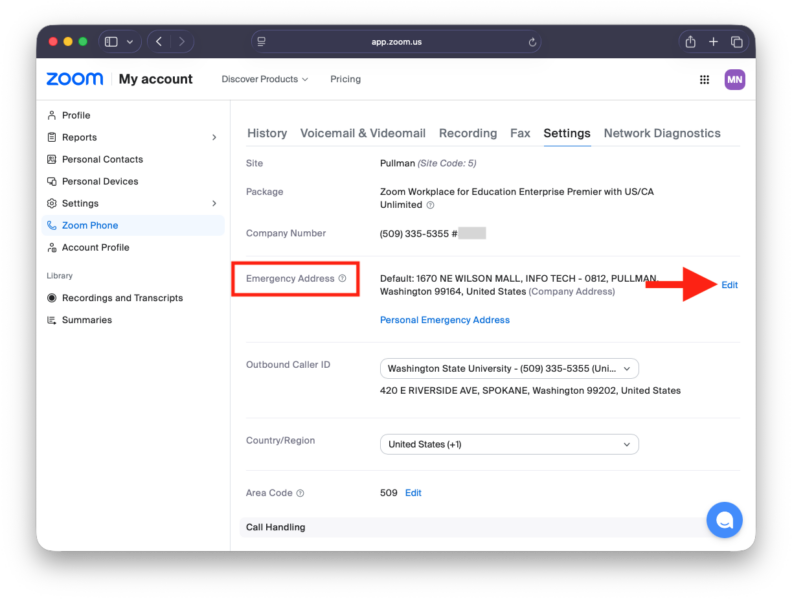Click the Summaries list icon
The width and height of the screenshot is (792, 599).
point(52,320)
